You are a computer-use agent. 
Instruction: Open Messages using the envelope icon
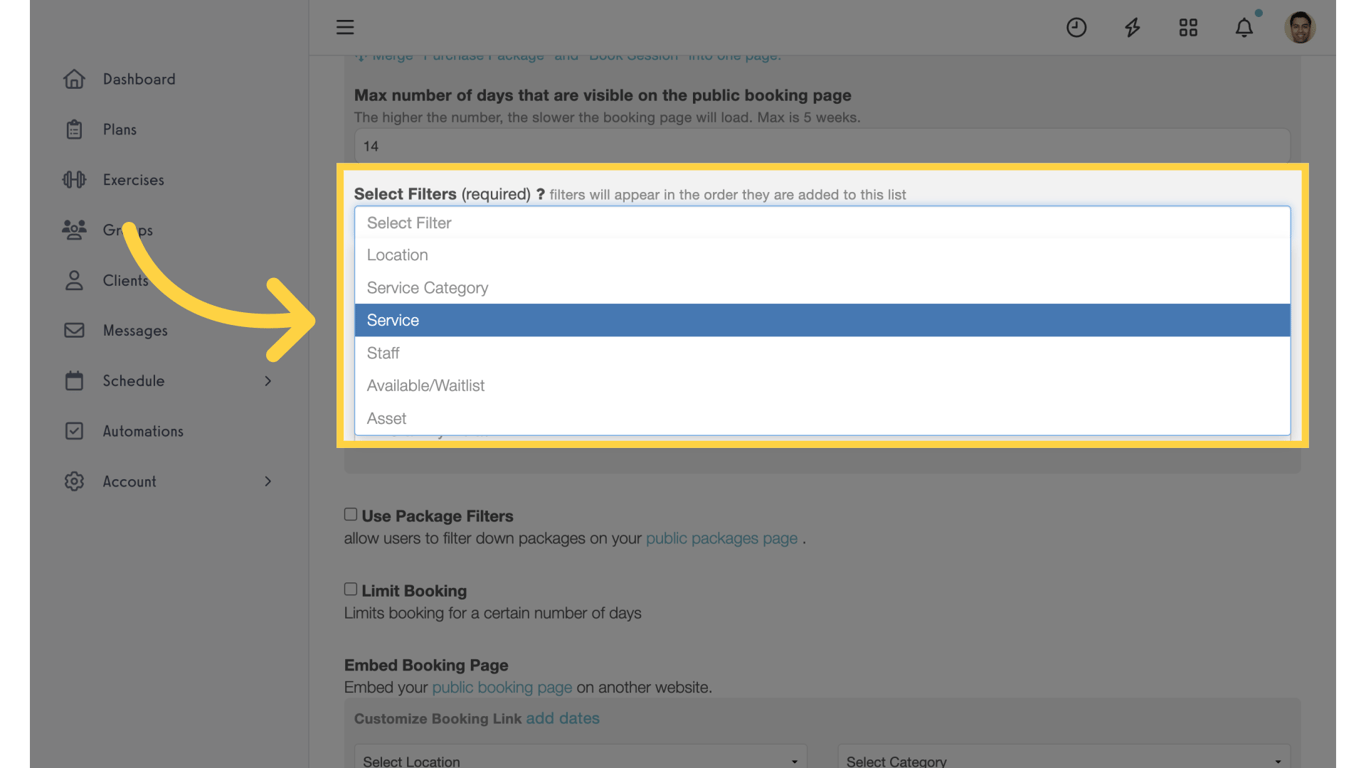pyautogui.click(x=74, y=330)
